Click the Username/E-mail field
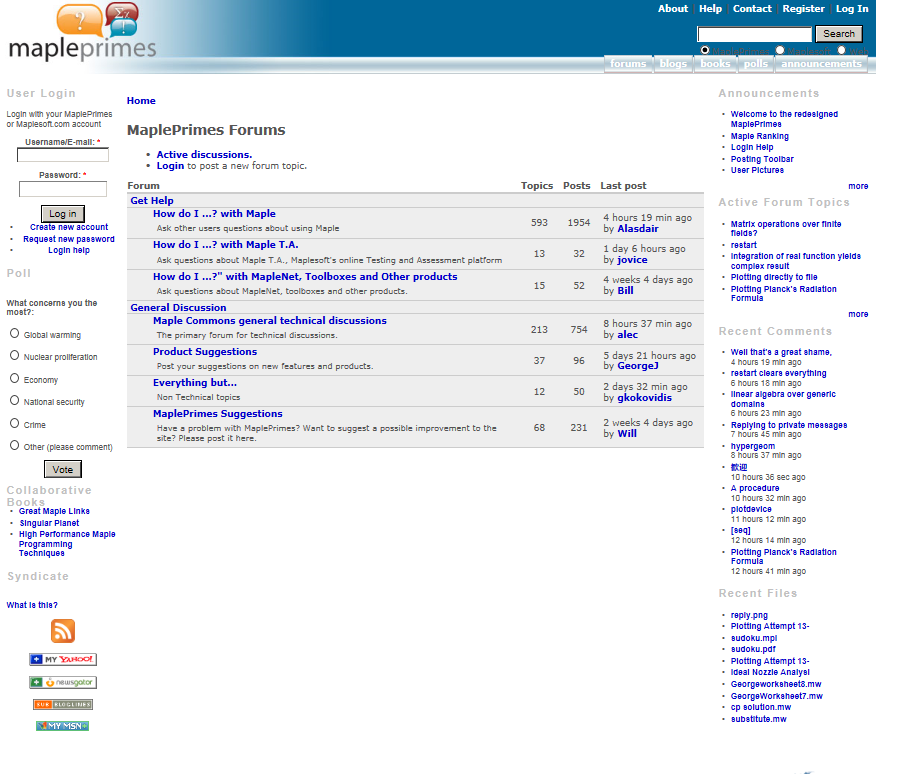Image resolution: width=921 pixels, height=774 pixels. [63, 155]
